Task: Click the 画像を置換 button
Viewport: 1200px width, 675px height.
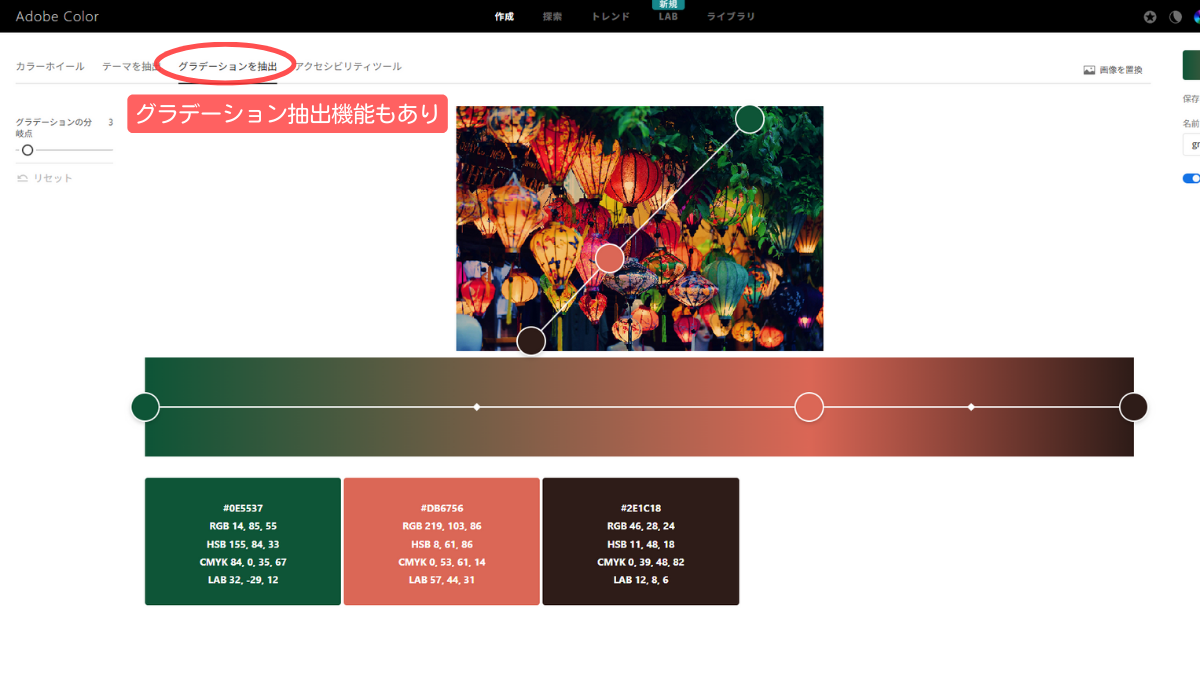Action: point(1113,70)
